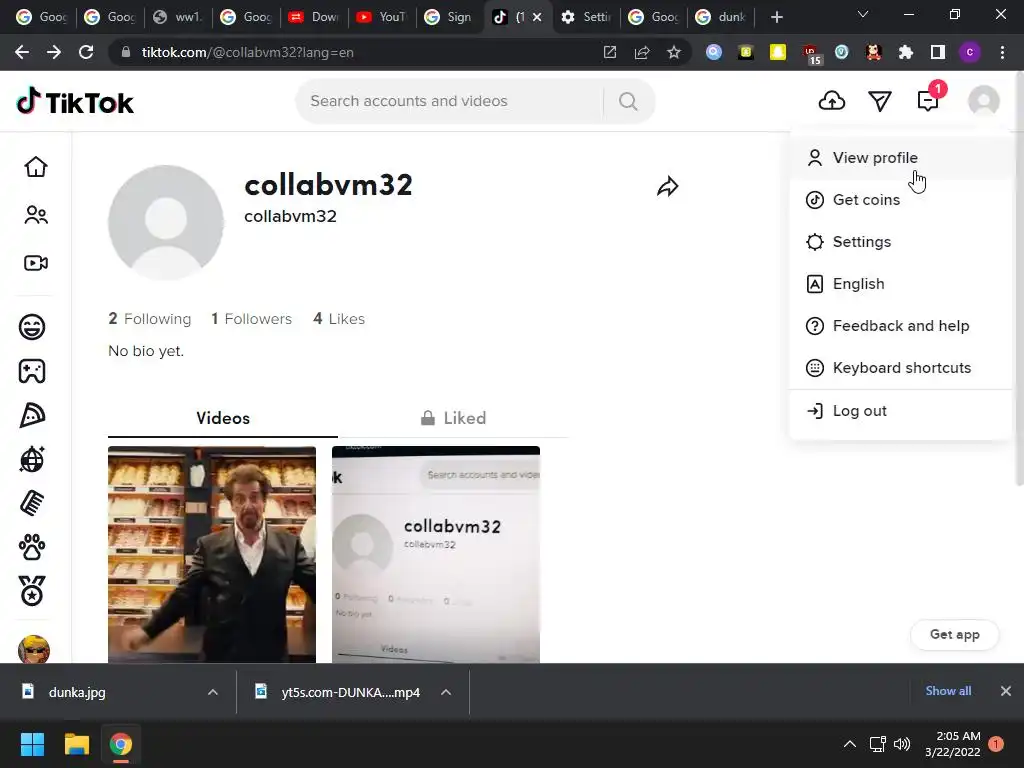The height and width of the screenshot is (768, 1024).
Task: Switch to the YouTube tab
Action: (381, 17)
